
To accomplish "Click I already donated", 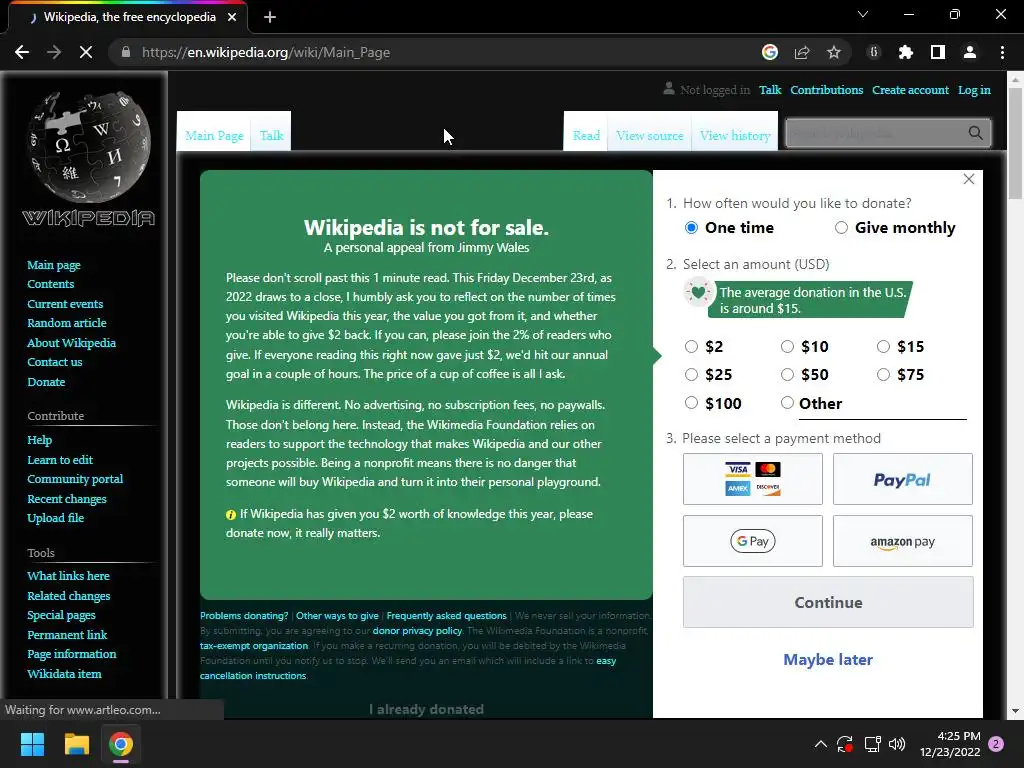I will [x=426, y=709].
